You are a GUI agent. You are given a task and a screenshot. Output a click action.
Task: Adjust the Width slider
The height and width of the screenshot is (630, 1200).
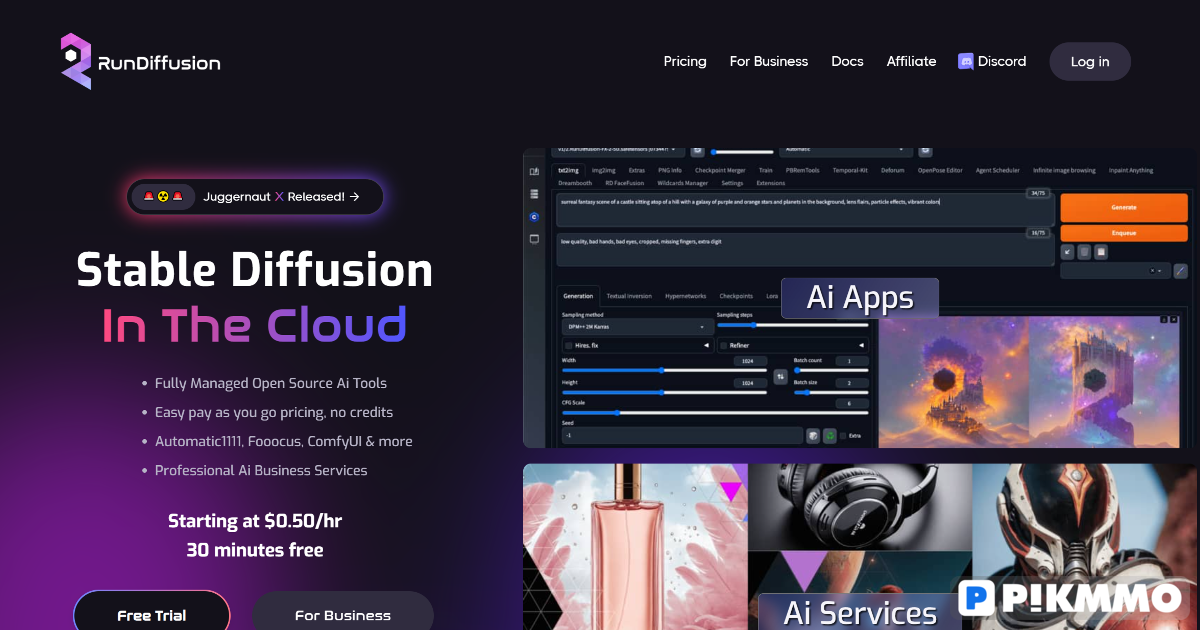[664, 370]
